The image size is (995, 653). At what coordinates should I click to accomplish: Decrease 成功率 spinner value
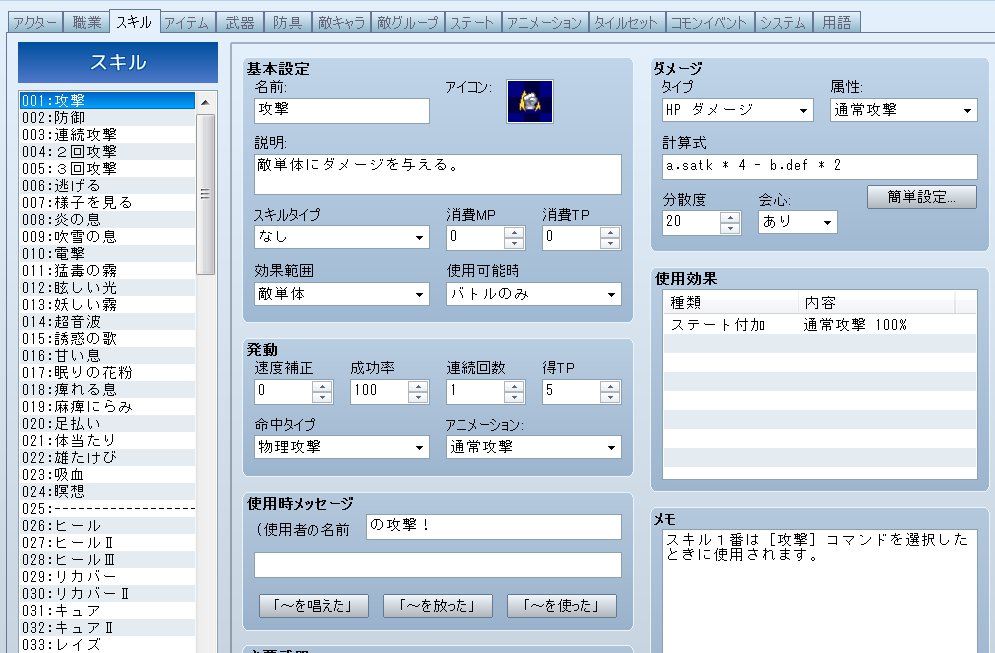(x=418, y=396)
